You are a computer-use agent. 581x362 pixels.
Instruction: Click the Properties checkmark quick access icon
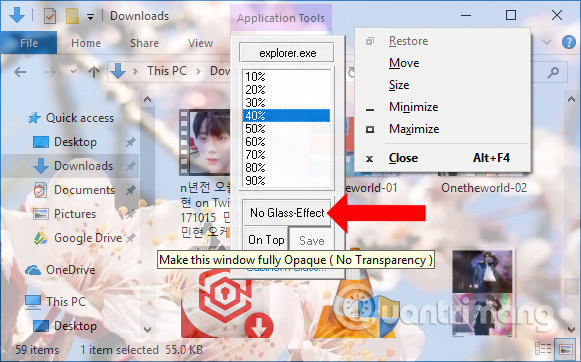50,16
